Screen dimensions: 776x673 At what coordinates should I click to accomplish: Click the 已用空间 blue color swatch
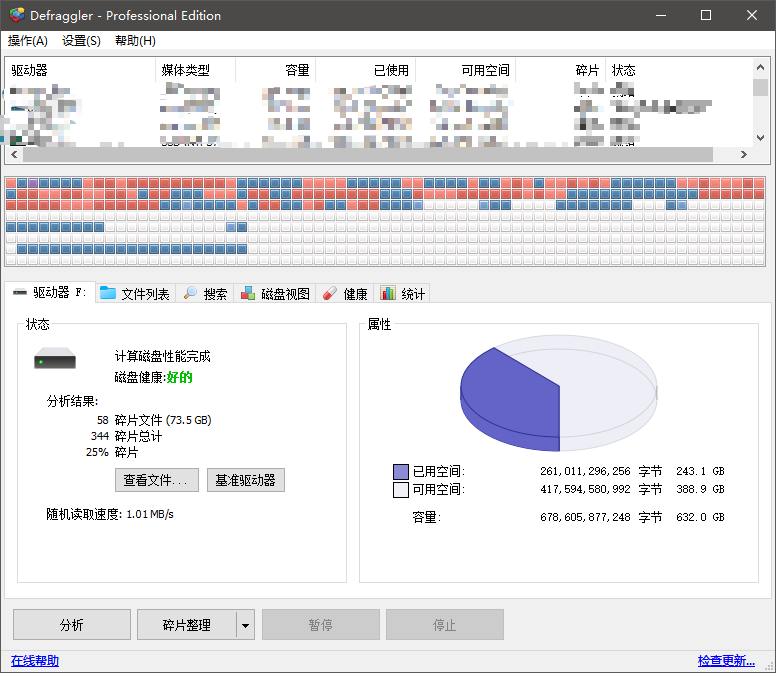401,472
